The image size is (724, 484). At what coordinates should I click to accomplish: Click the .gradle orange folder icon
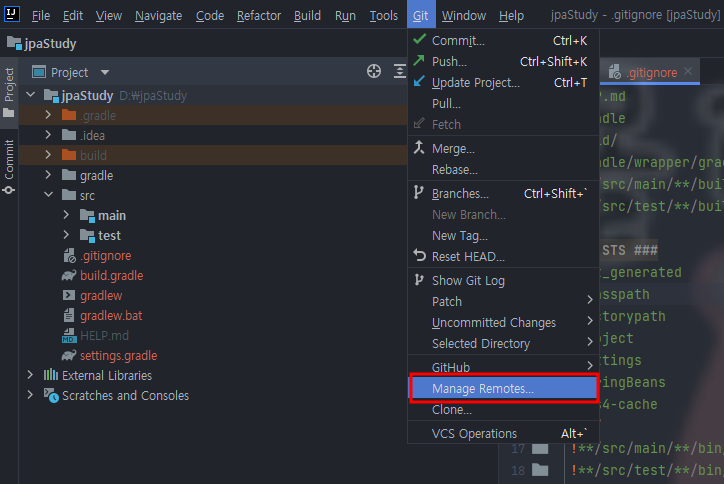[x=69, y=115]
